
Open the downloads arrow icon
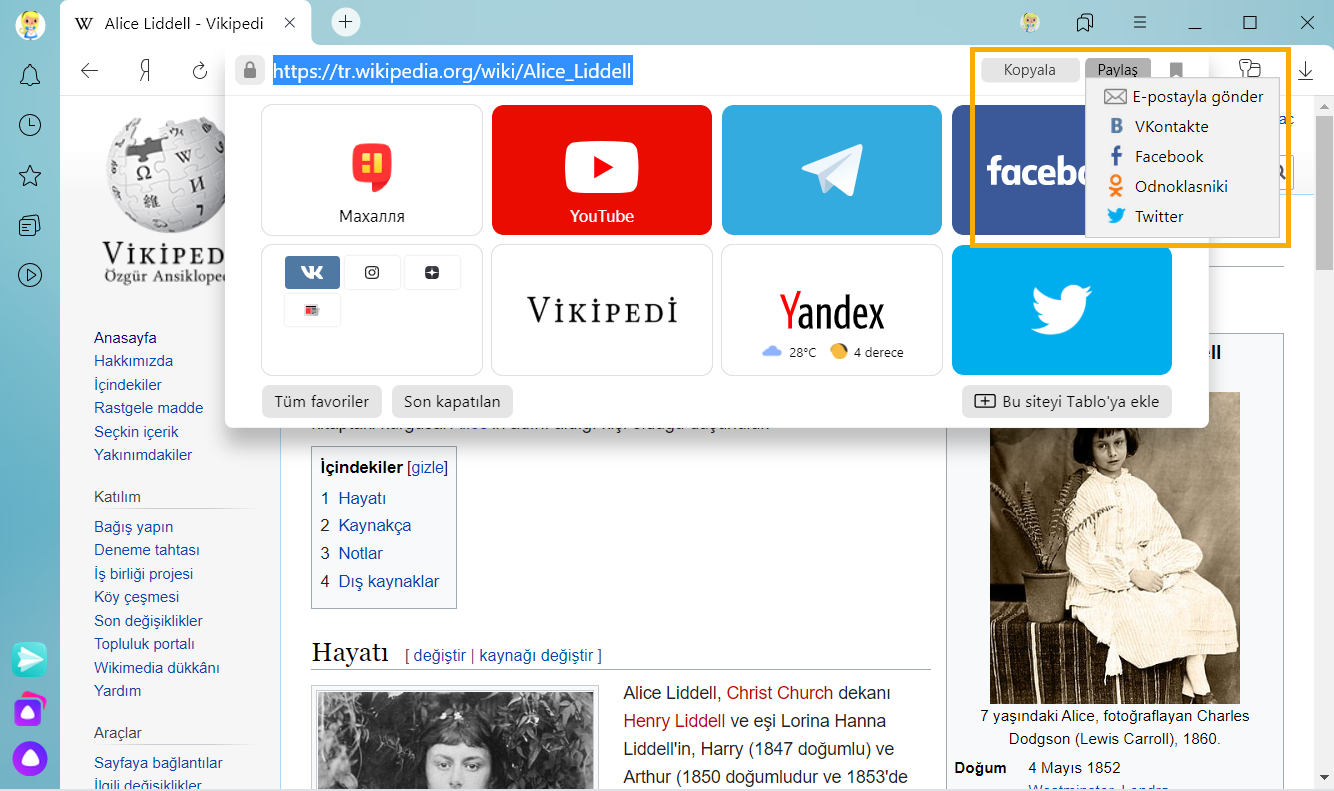[x=1306, y=70]
